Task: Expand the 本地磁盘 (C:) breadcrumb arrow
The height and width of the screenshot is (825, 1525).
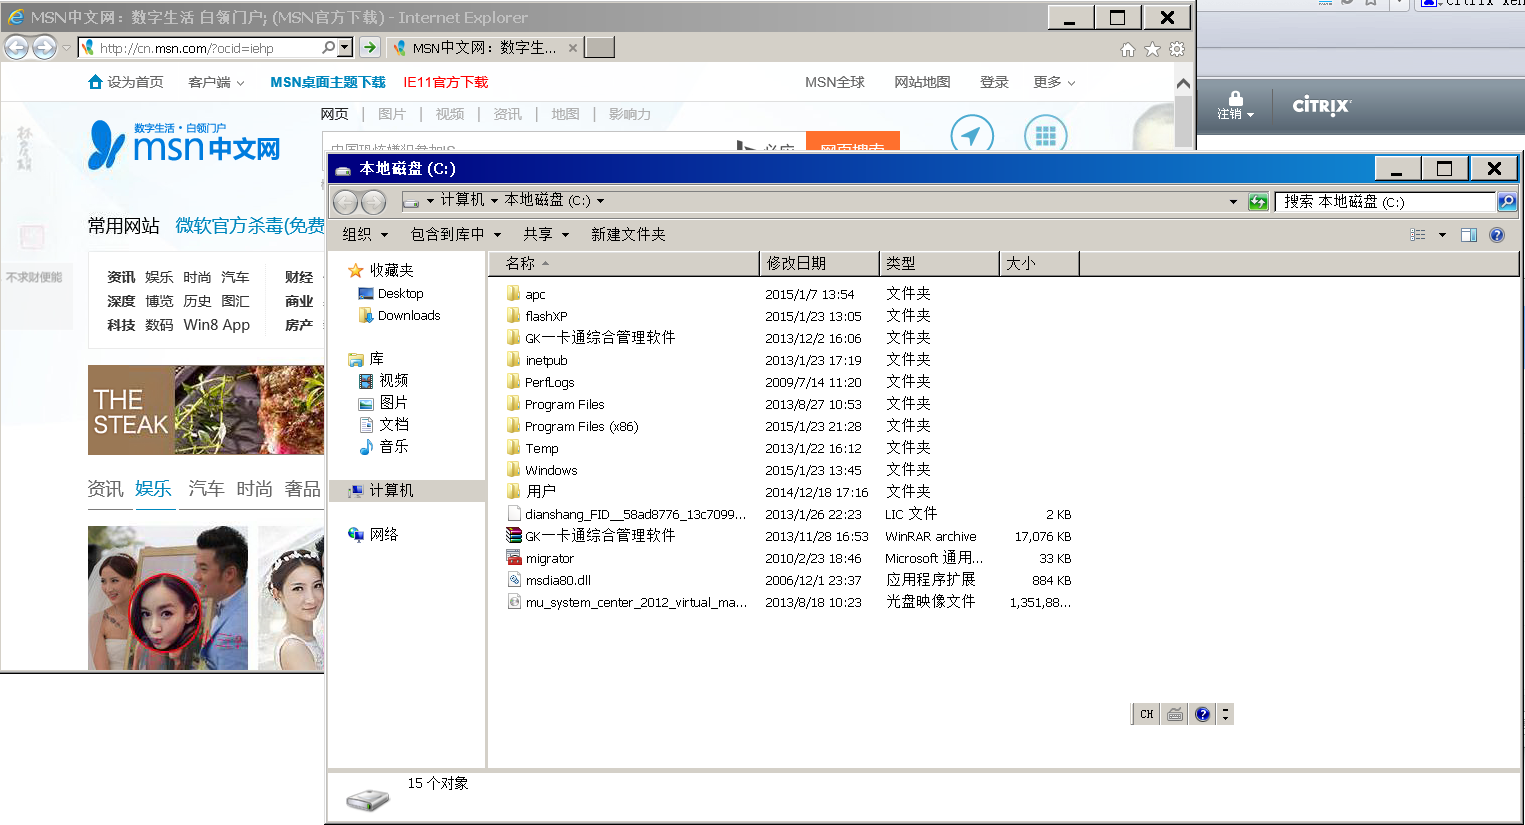Action: 600,201
